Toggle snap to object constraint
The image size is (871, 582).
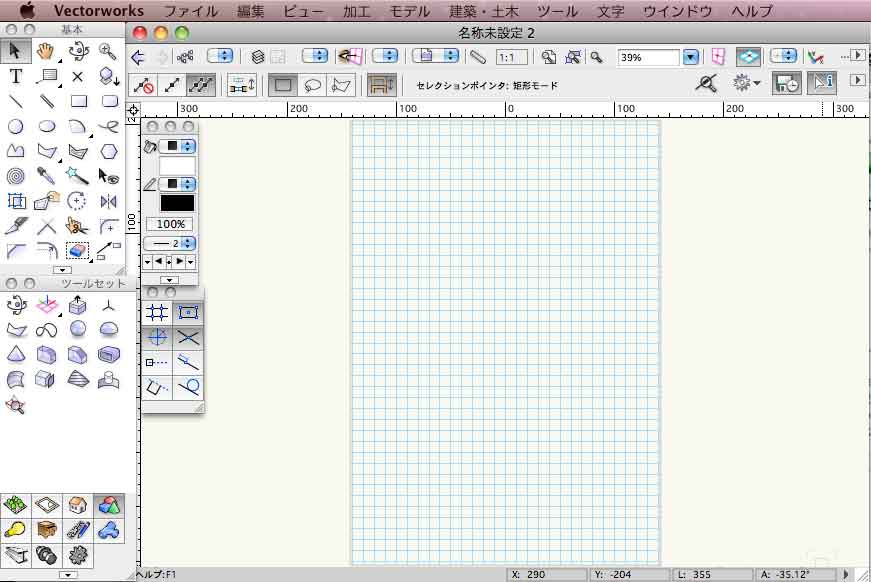[x=188, y=312]
